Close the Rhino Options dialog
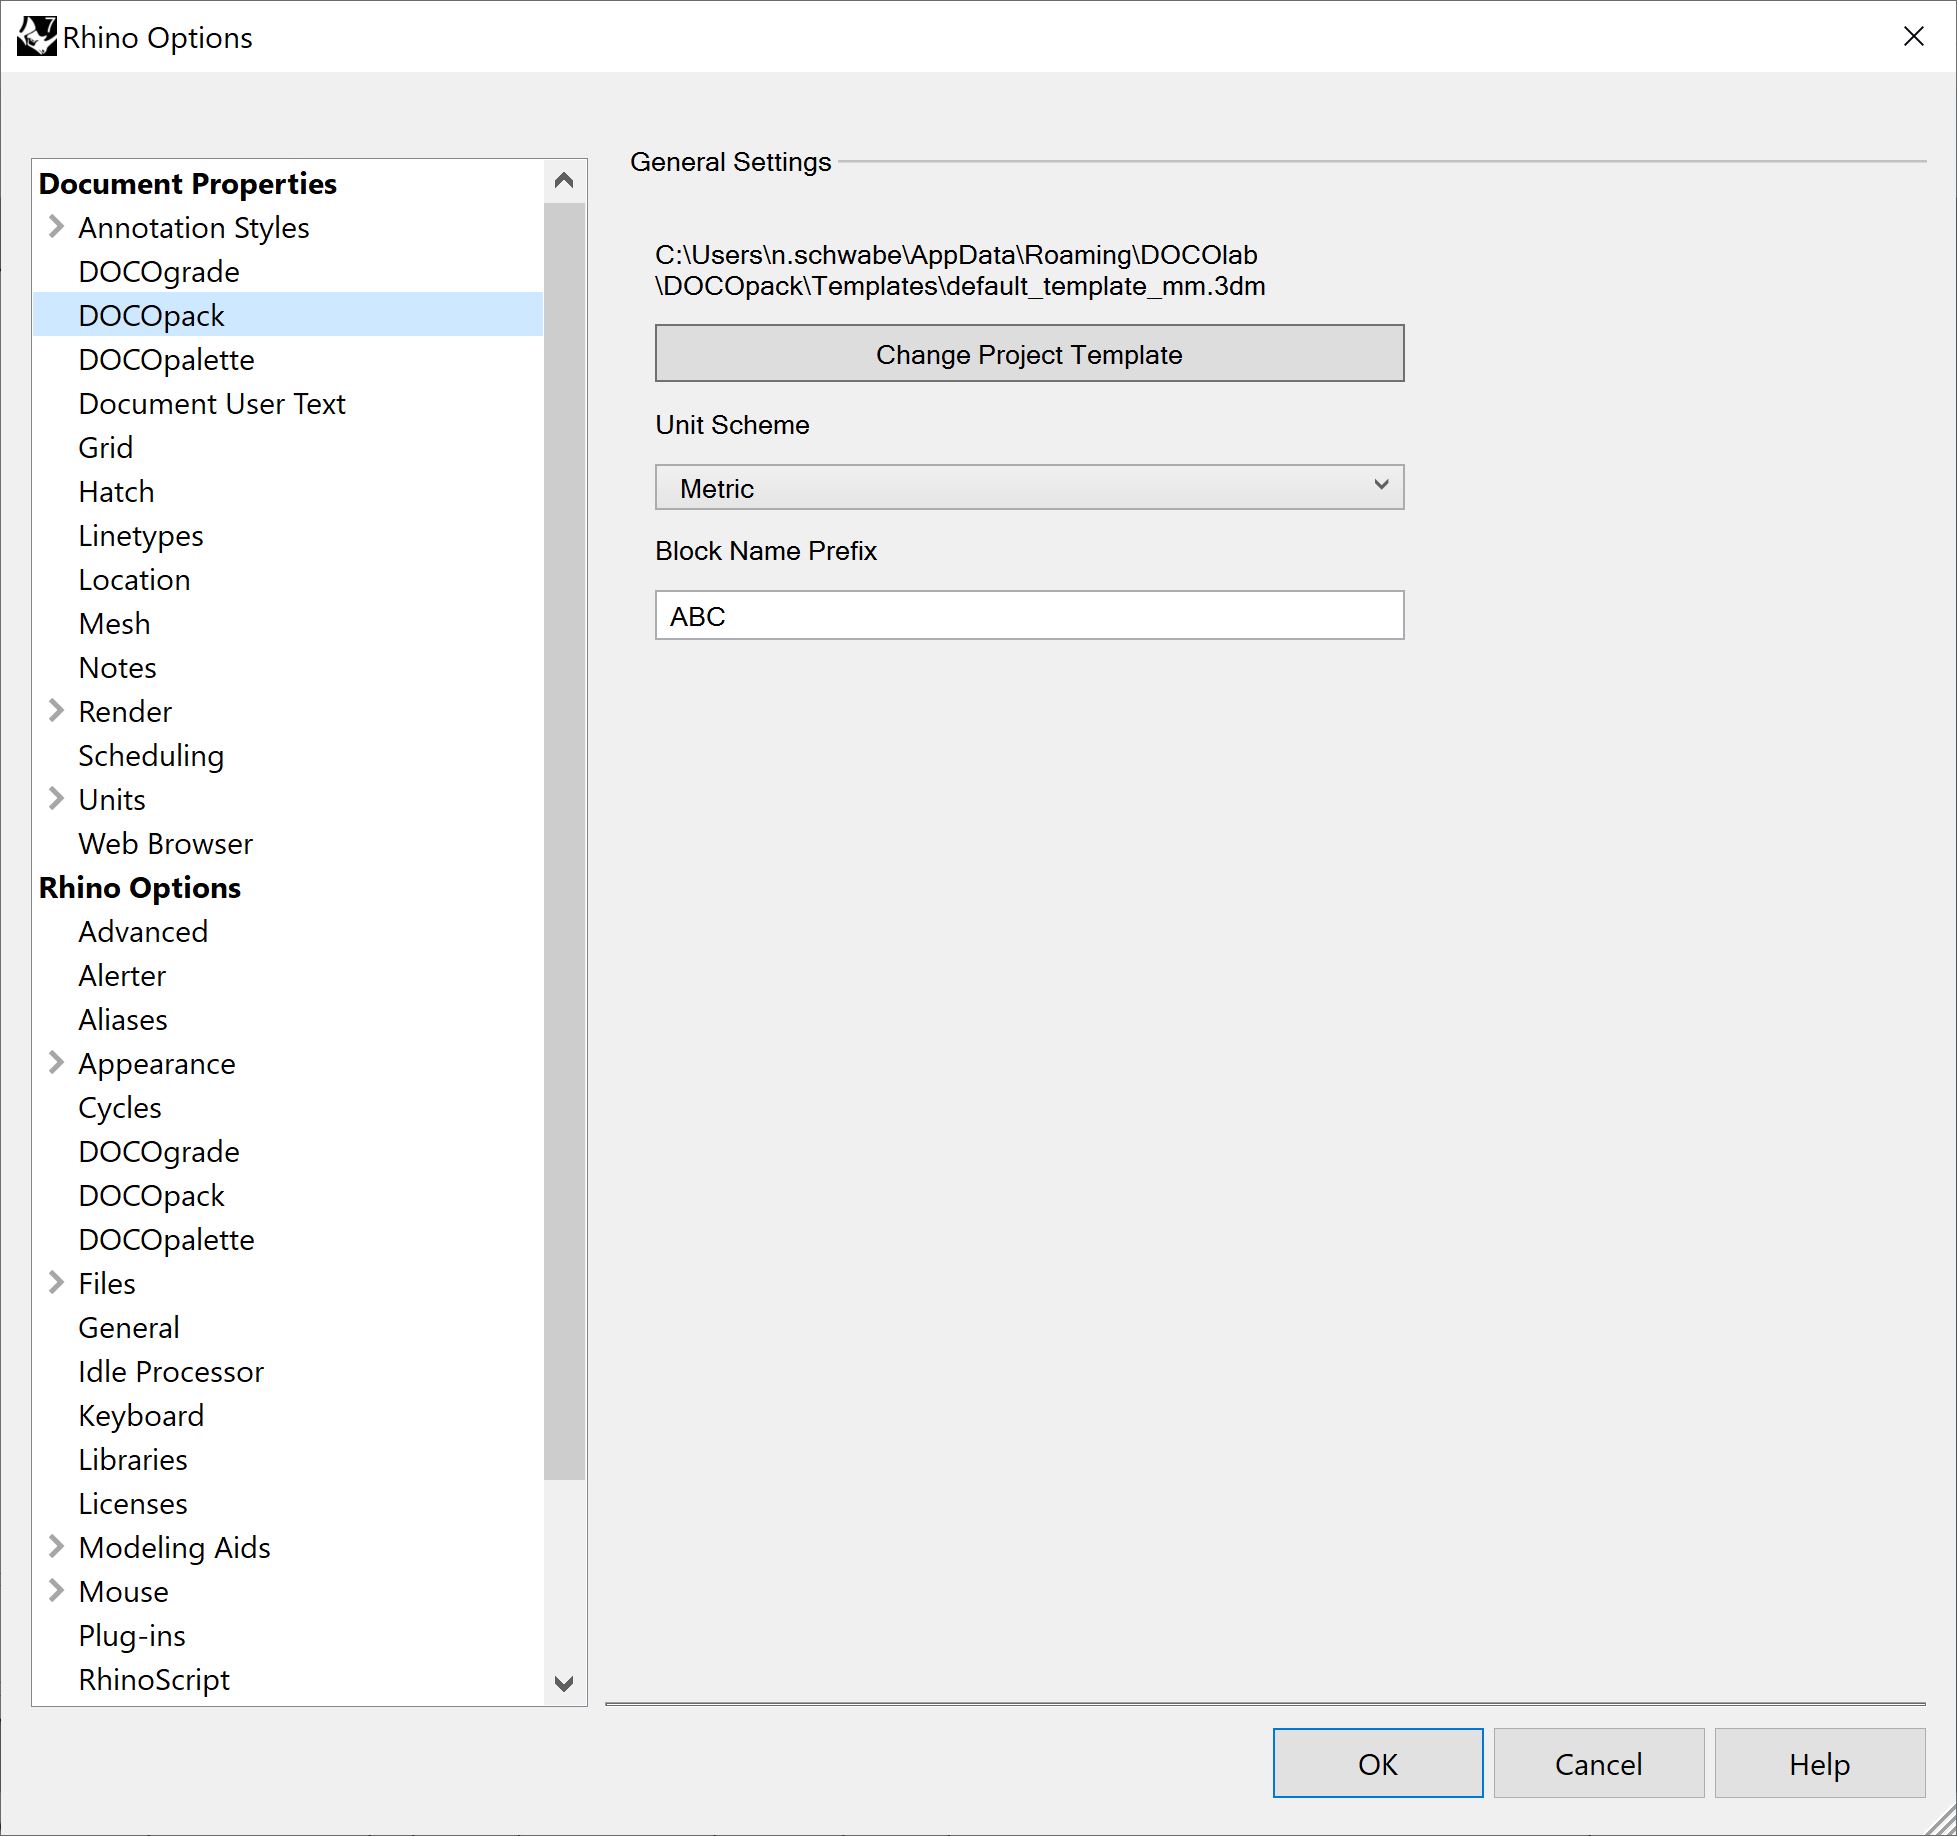This screenshot has width=1957, height=1836. 1913,37
